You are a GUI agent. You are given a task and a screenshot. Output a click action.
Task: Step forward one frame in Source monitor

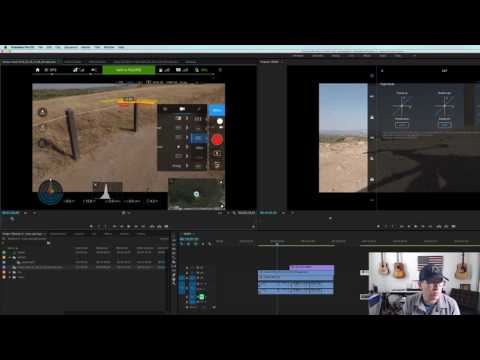point(136,226)
